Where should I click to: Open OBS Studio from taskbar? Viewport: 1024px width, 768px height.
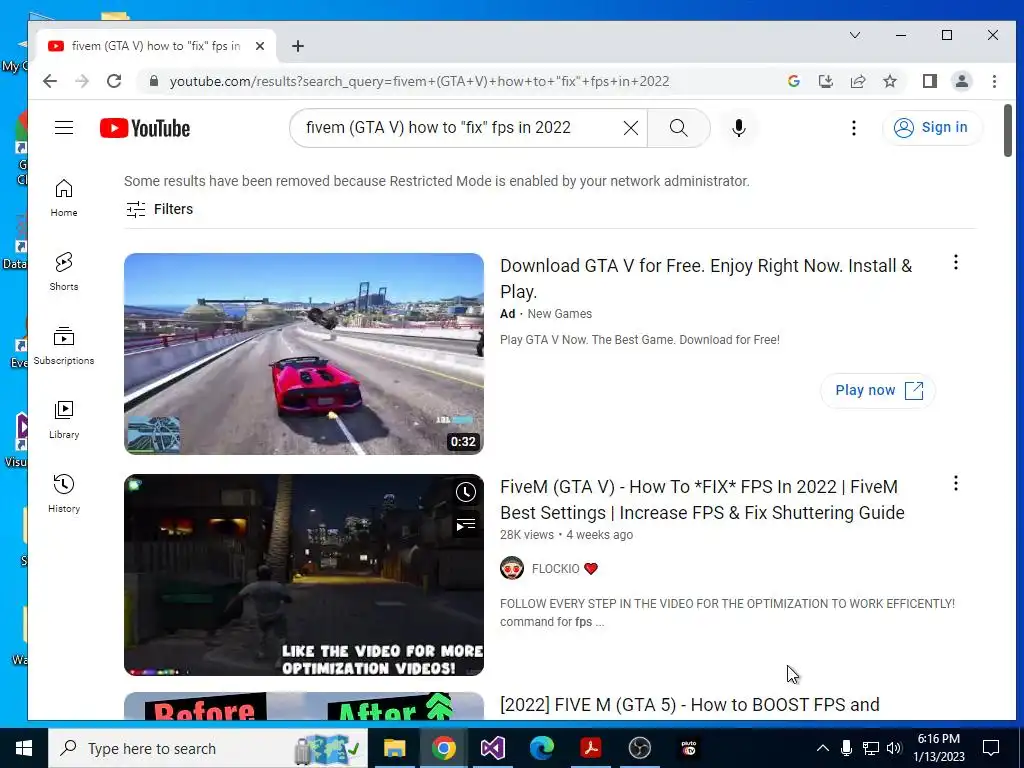coord(639,748)
